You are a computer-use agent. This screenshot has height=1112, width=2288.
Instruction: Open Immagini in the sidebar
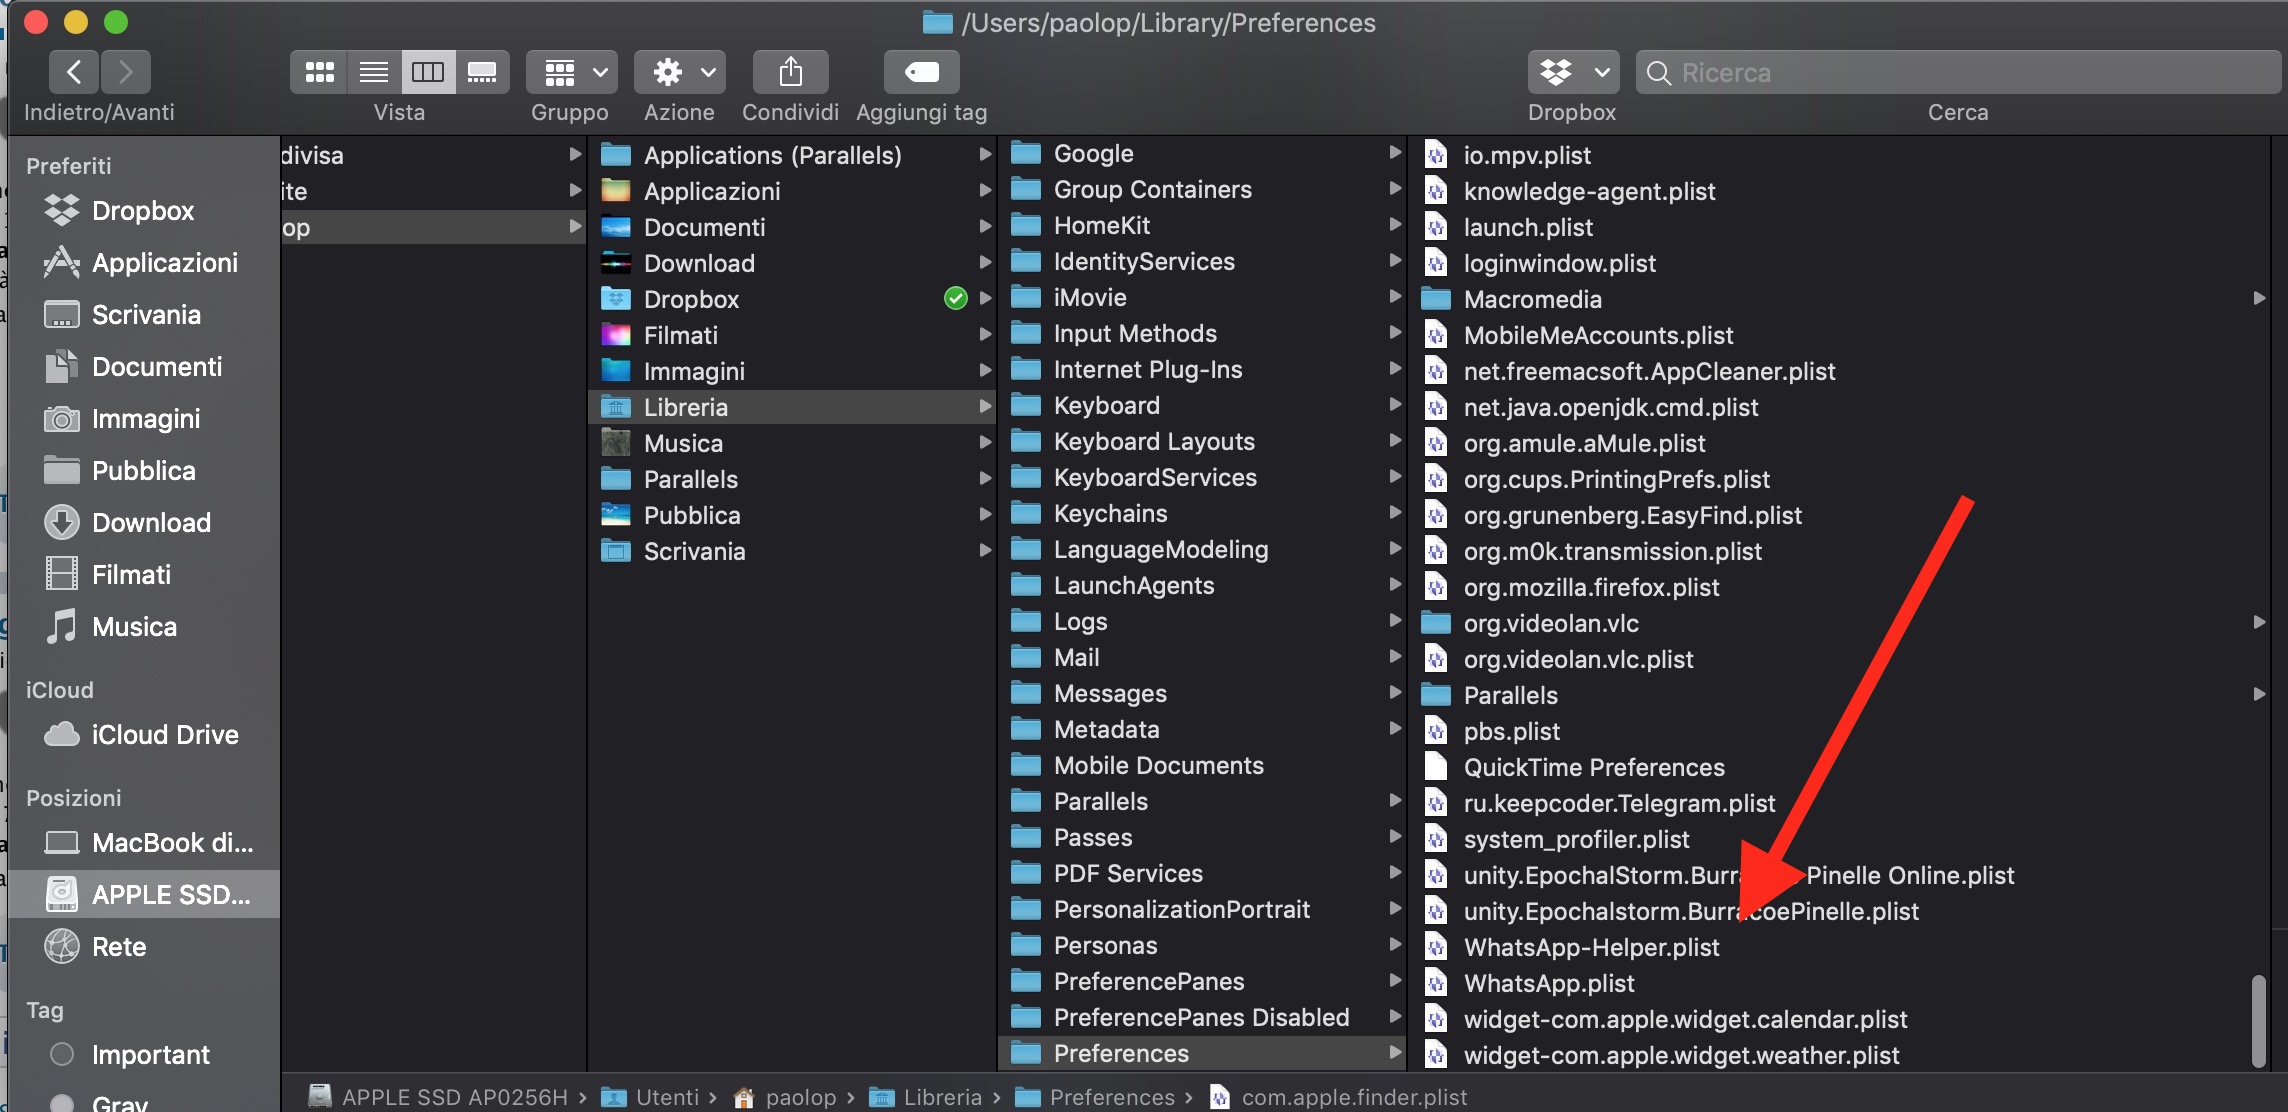[x=143, y=419]
